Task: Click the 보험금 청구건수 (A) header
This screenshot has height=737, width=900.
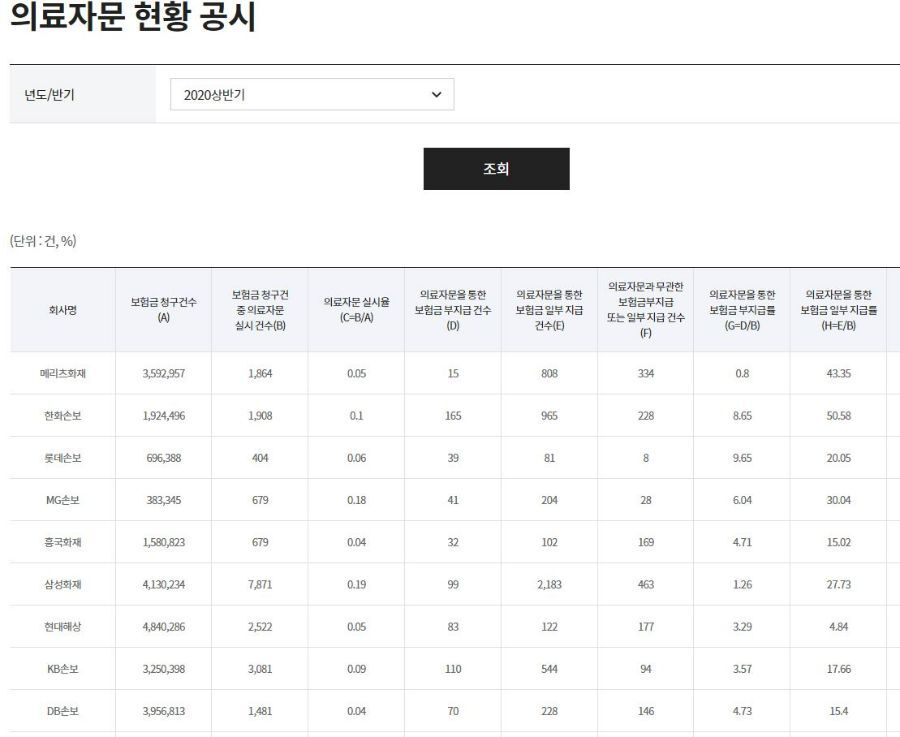Action: coord(164,310)
